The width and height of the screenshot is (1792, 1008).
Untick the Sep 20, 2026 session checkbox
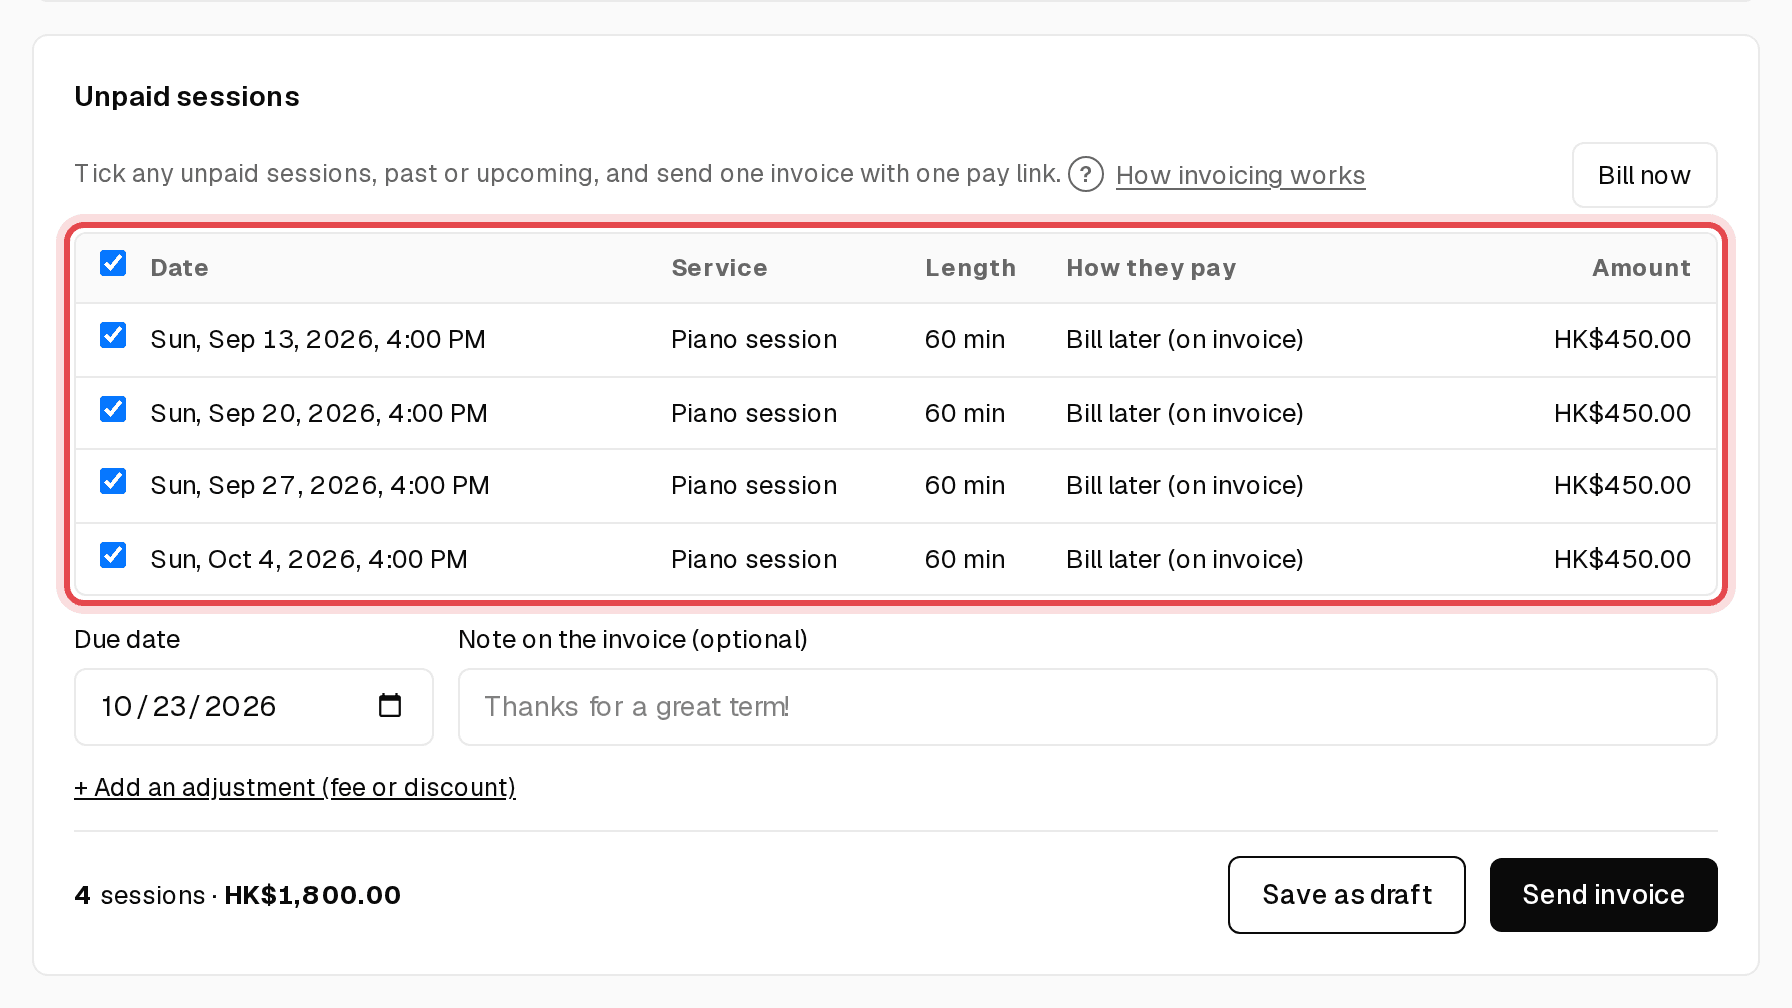pos(113,409)
